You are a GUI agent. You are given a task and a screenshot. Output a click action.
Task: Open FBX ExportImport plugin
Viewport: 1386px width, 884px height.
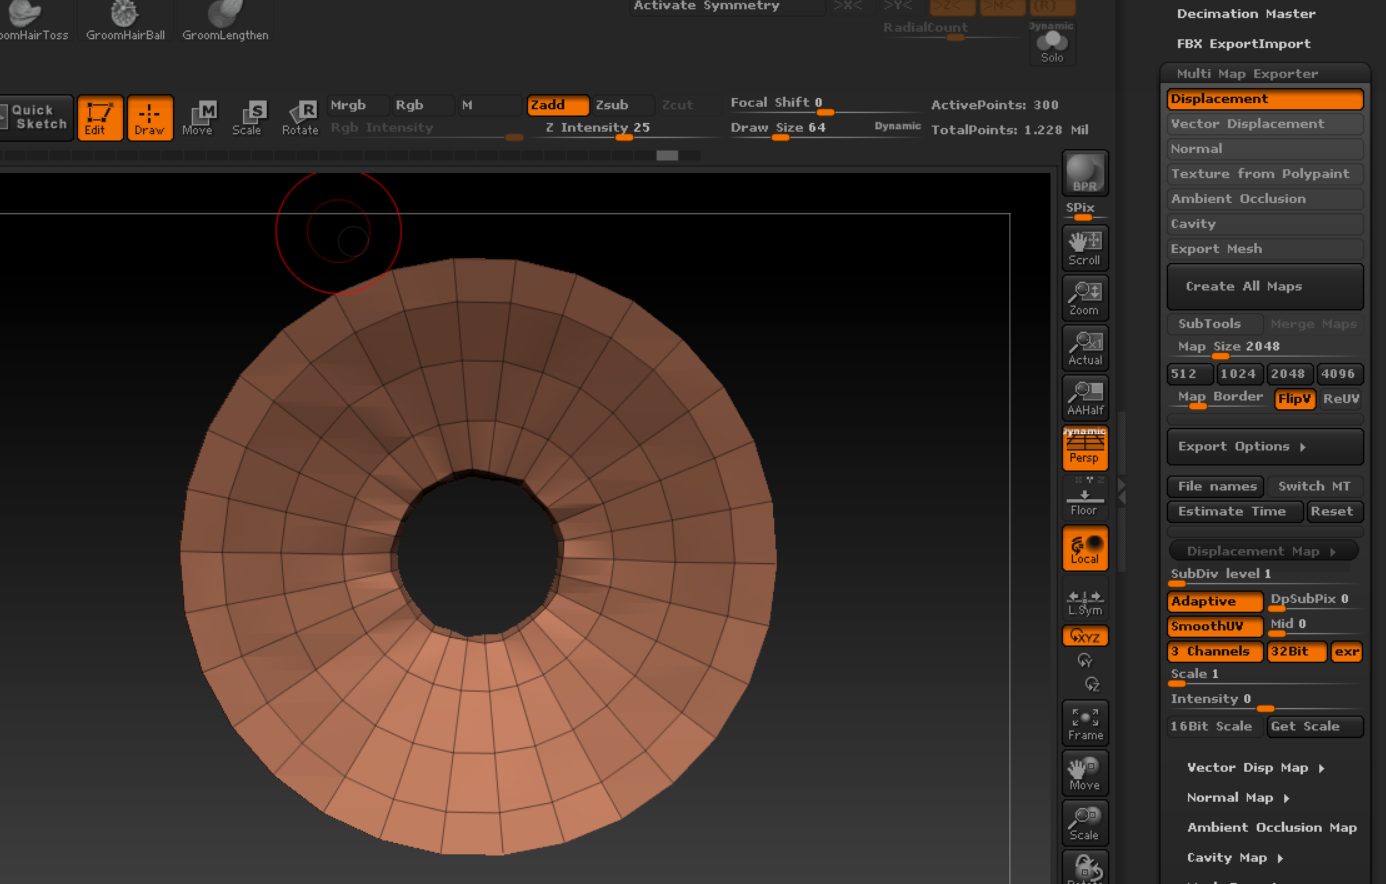coord(1243,44)
